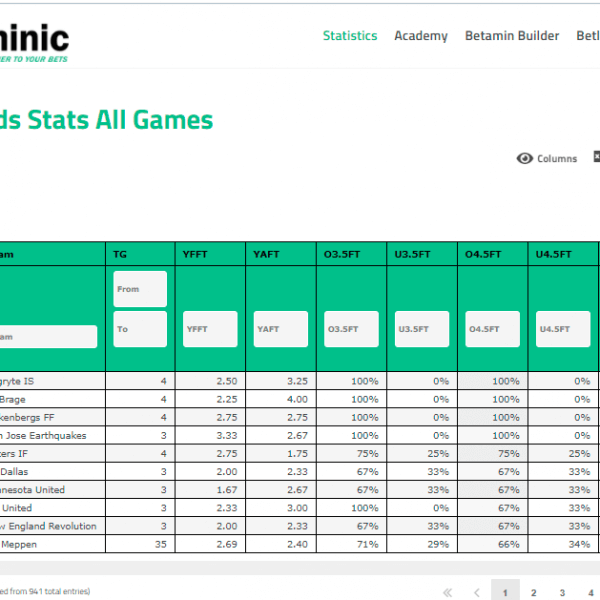Viewport: 600px width, 600px height.
Task: Go to page 2 of results
Action: click(x=533, y=593)
